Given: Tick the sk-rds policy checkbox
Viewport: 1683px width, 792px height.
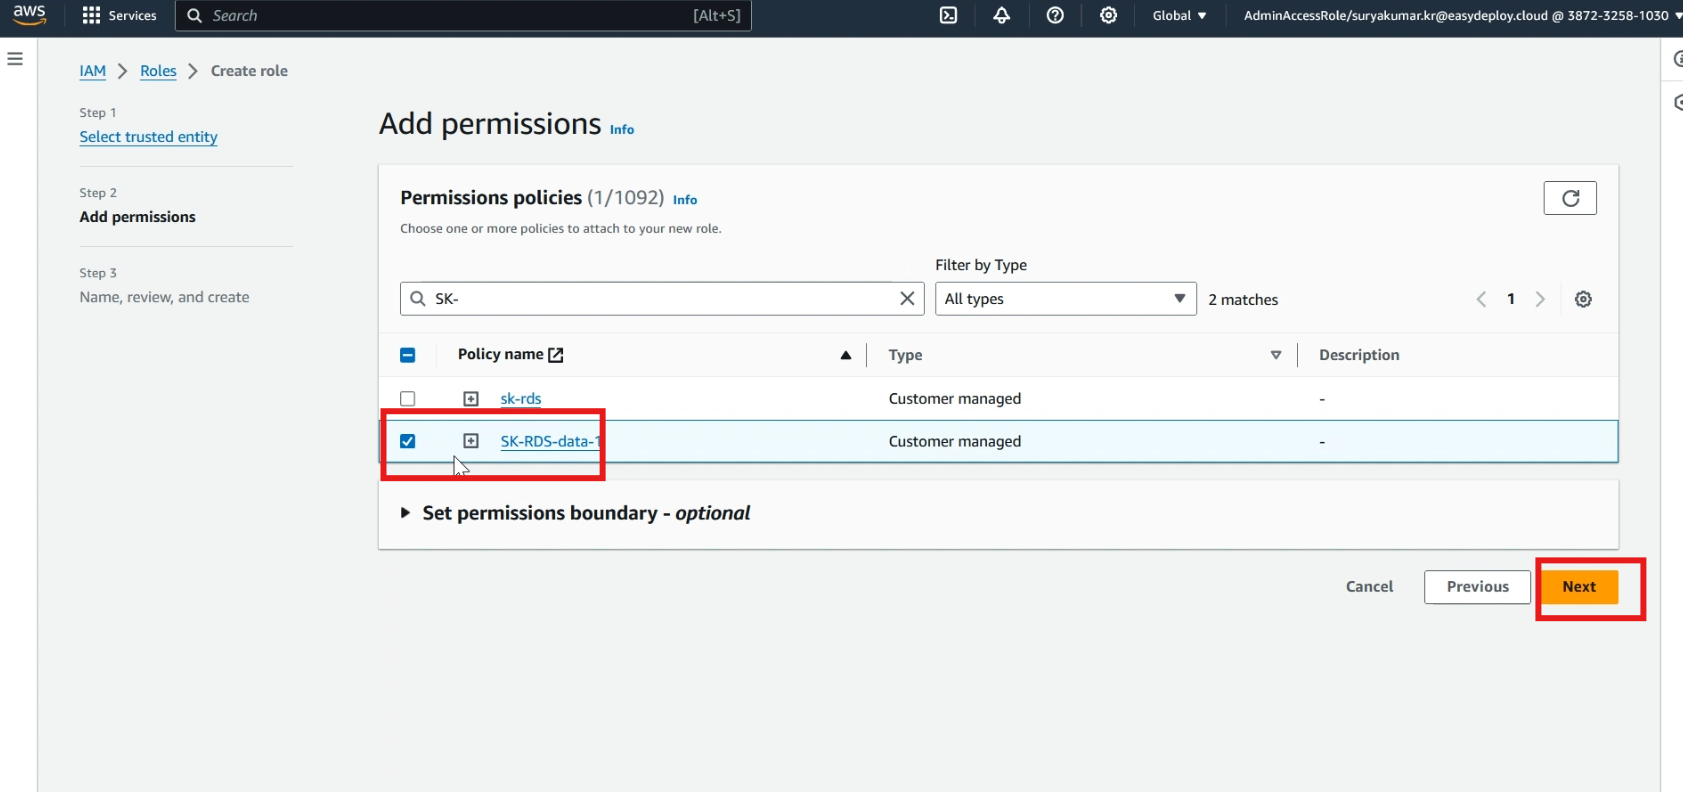Looking at the screenshot, I should (408, 399).
